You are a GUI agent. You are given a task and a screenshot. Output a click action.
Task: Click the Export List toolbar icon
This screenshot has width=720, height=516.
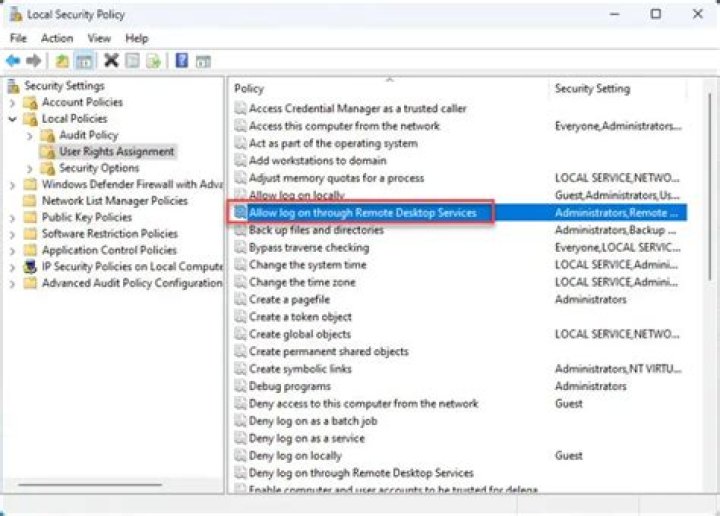click(x=153, y=61)
